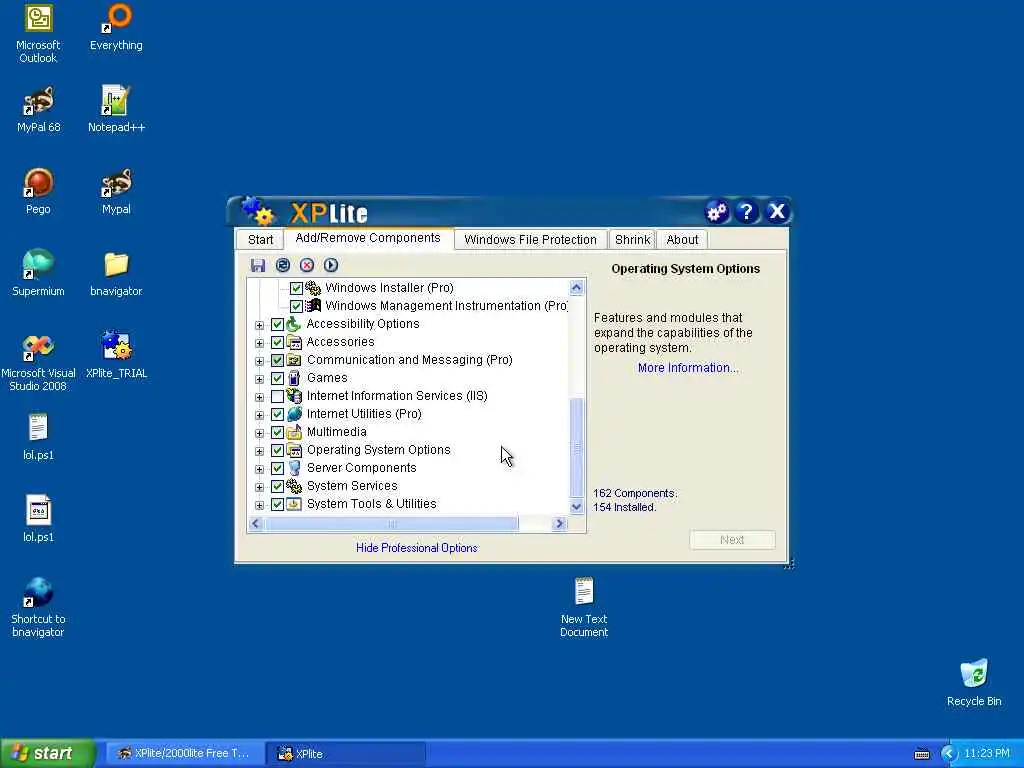Open the More Information link
The image size is (1024, 768).
tap(688, 368)
